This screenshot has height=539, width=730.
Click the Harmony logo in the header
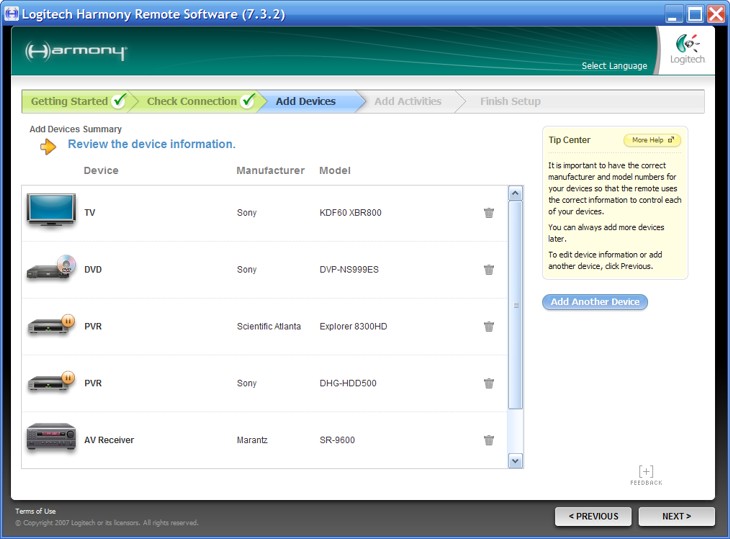point(76,51)
